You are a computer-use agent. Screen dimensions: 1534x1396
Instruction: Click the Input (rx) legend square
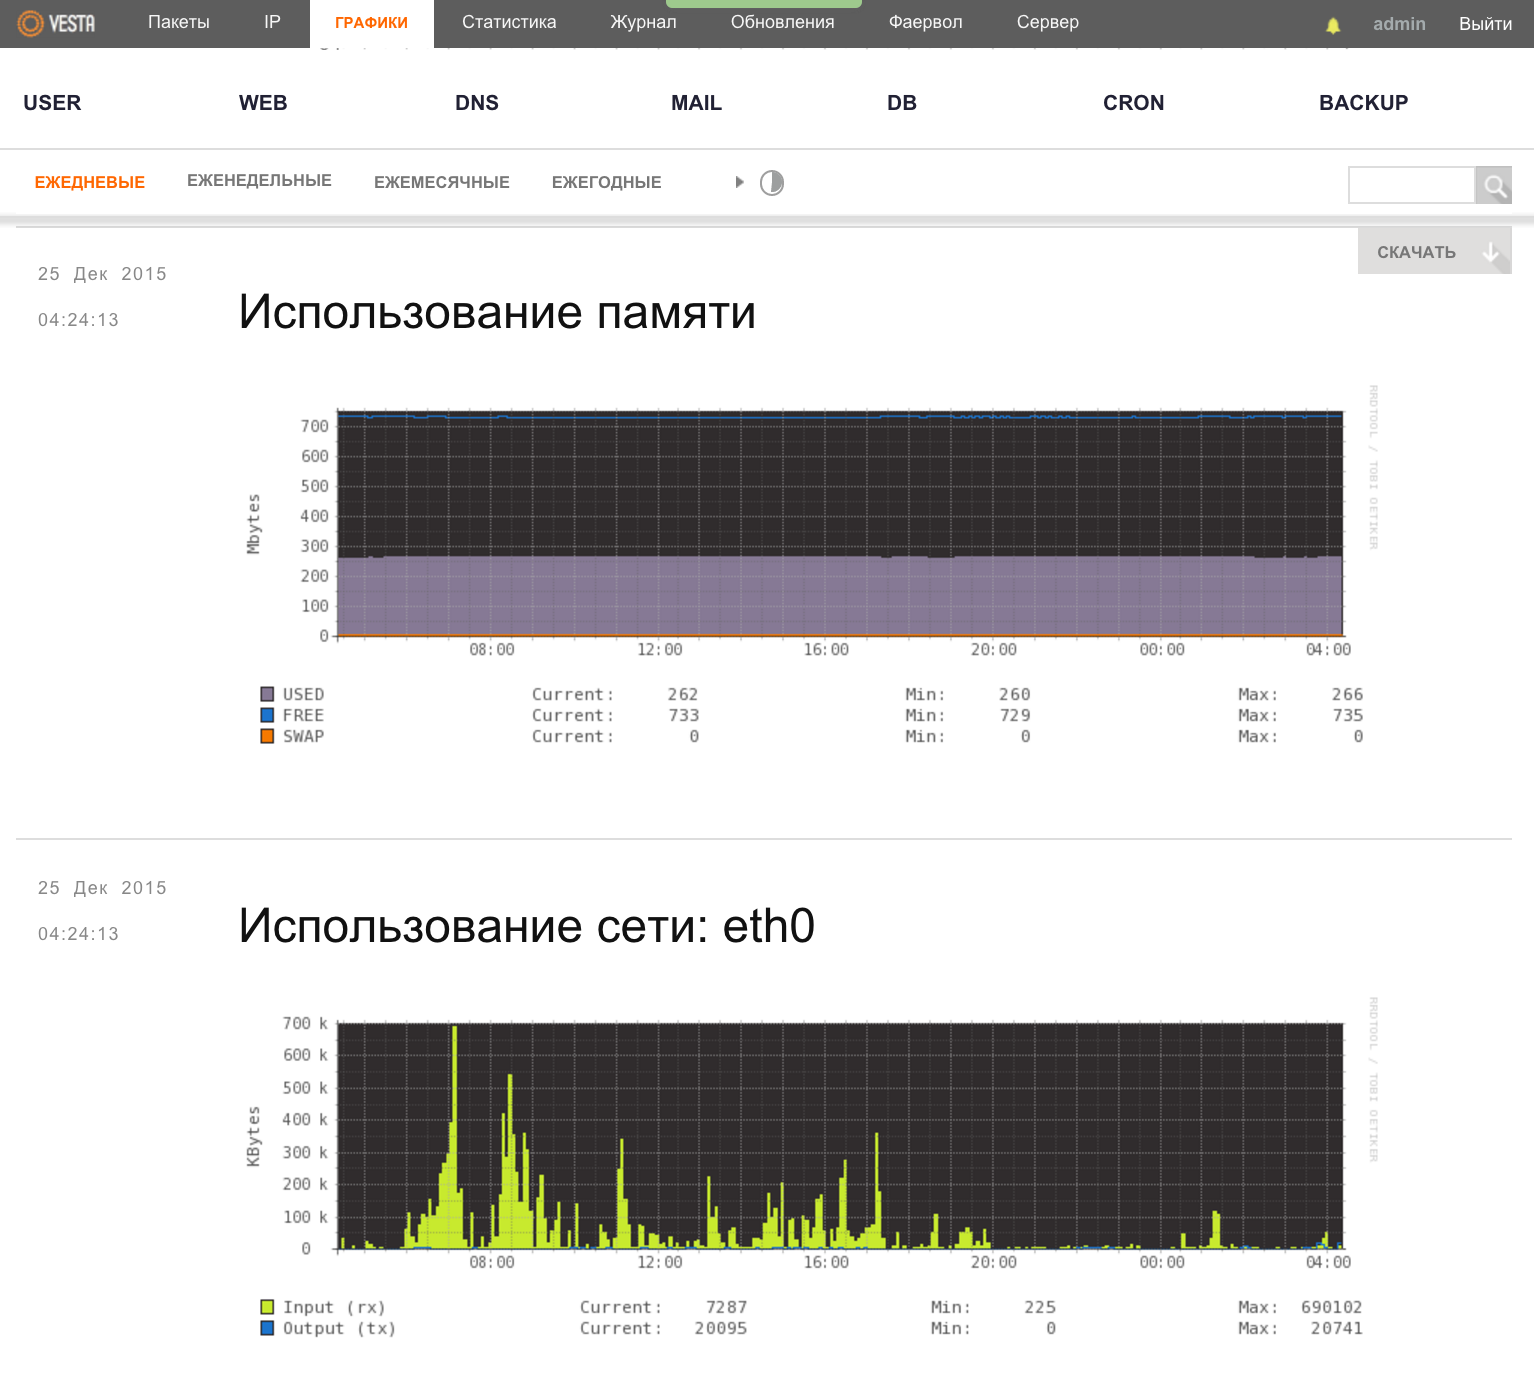(266, 1306)
